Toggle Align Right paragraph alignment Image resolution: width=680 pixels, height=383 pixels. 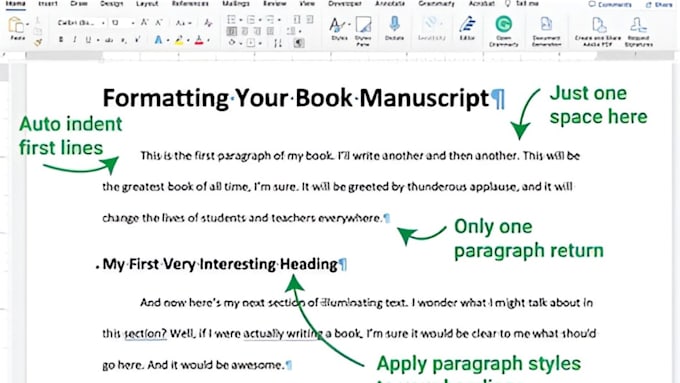(x=258, y=31)
